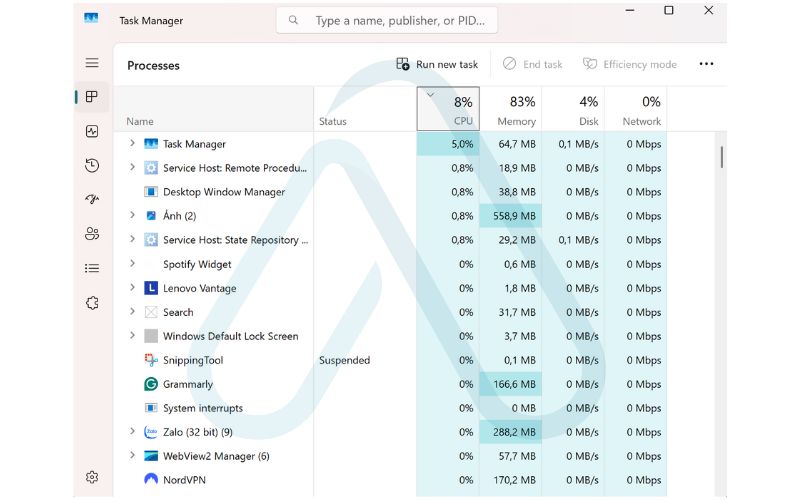Click the NordVPN process icon
The width and height of the screenshot is (800, 500).
(151, 480)
